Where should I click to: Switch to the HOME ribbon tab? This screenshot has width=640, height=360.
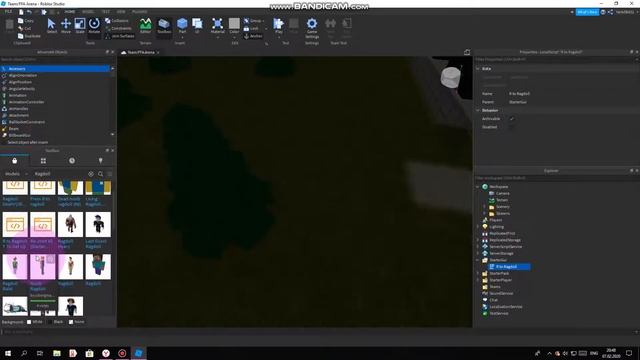tap(70, 12)
